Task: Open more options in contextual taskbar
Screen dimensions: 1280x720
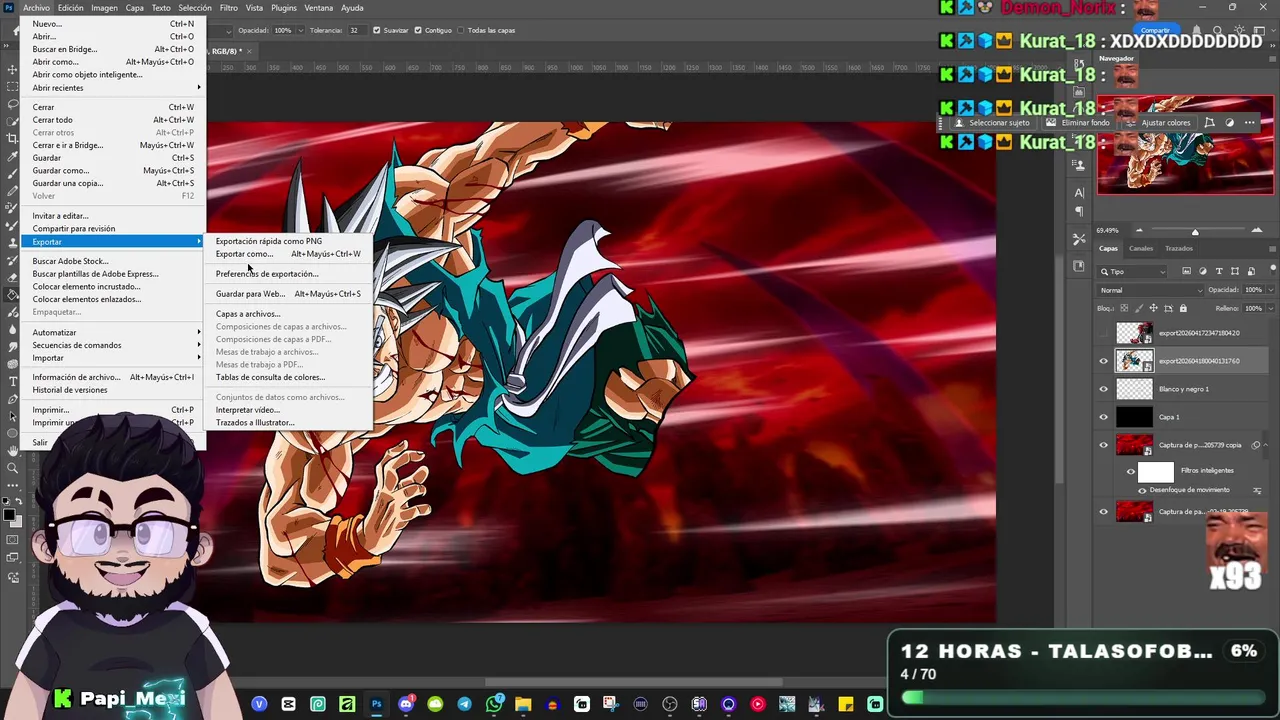Action: pyautogui.click(x=1249, y=123)
